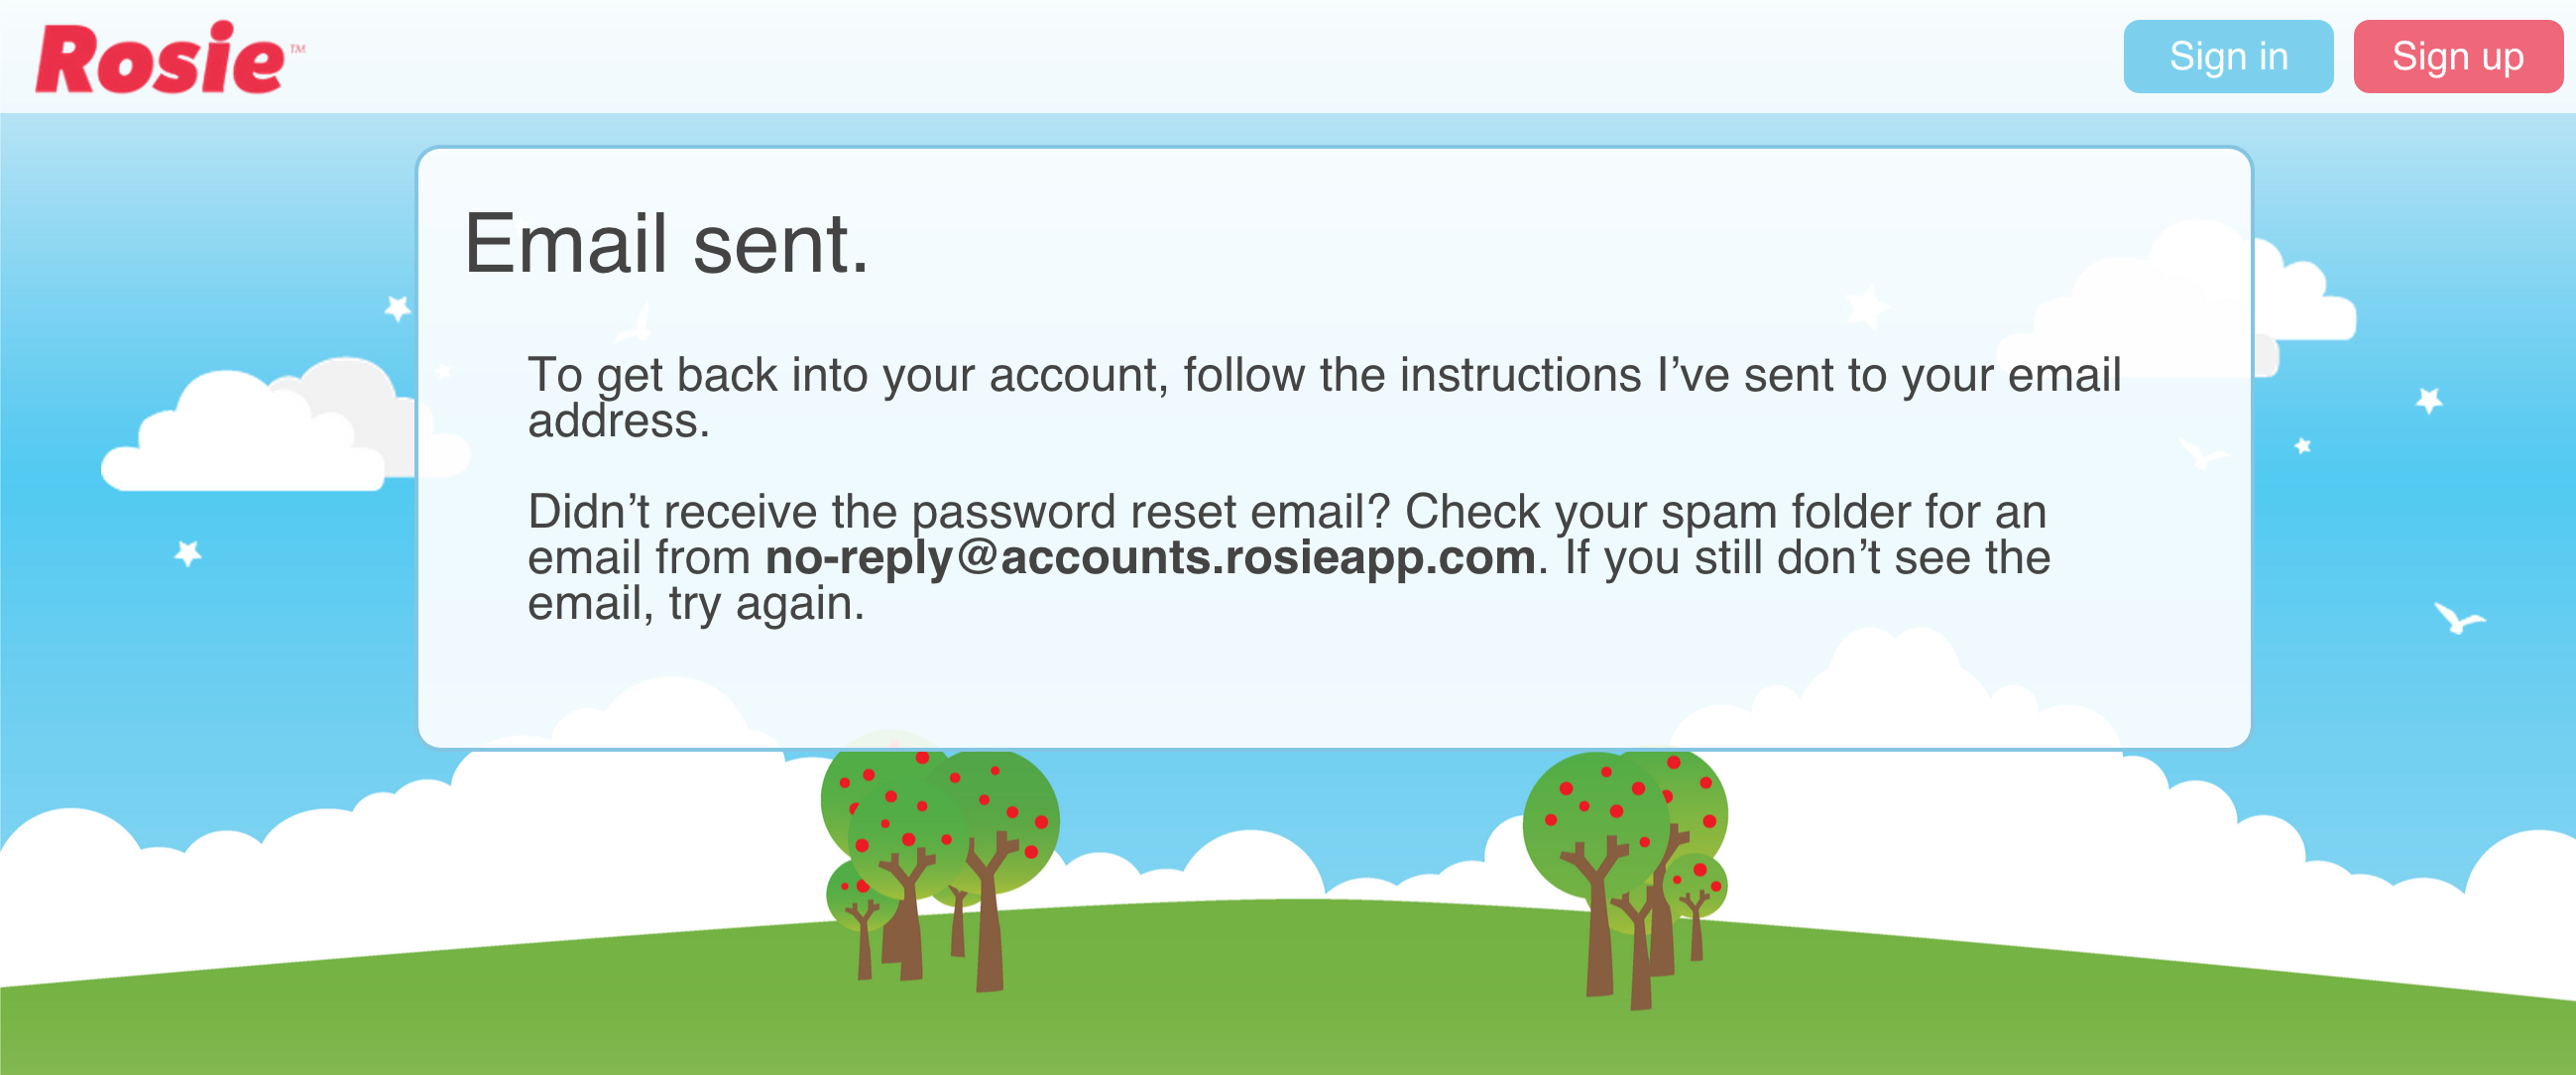The width and height of the screenshot is (2576, 1075).
Task: Click the faint bird on the panel's right edge
Action: (2202, 455)
